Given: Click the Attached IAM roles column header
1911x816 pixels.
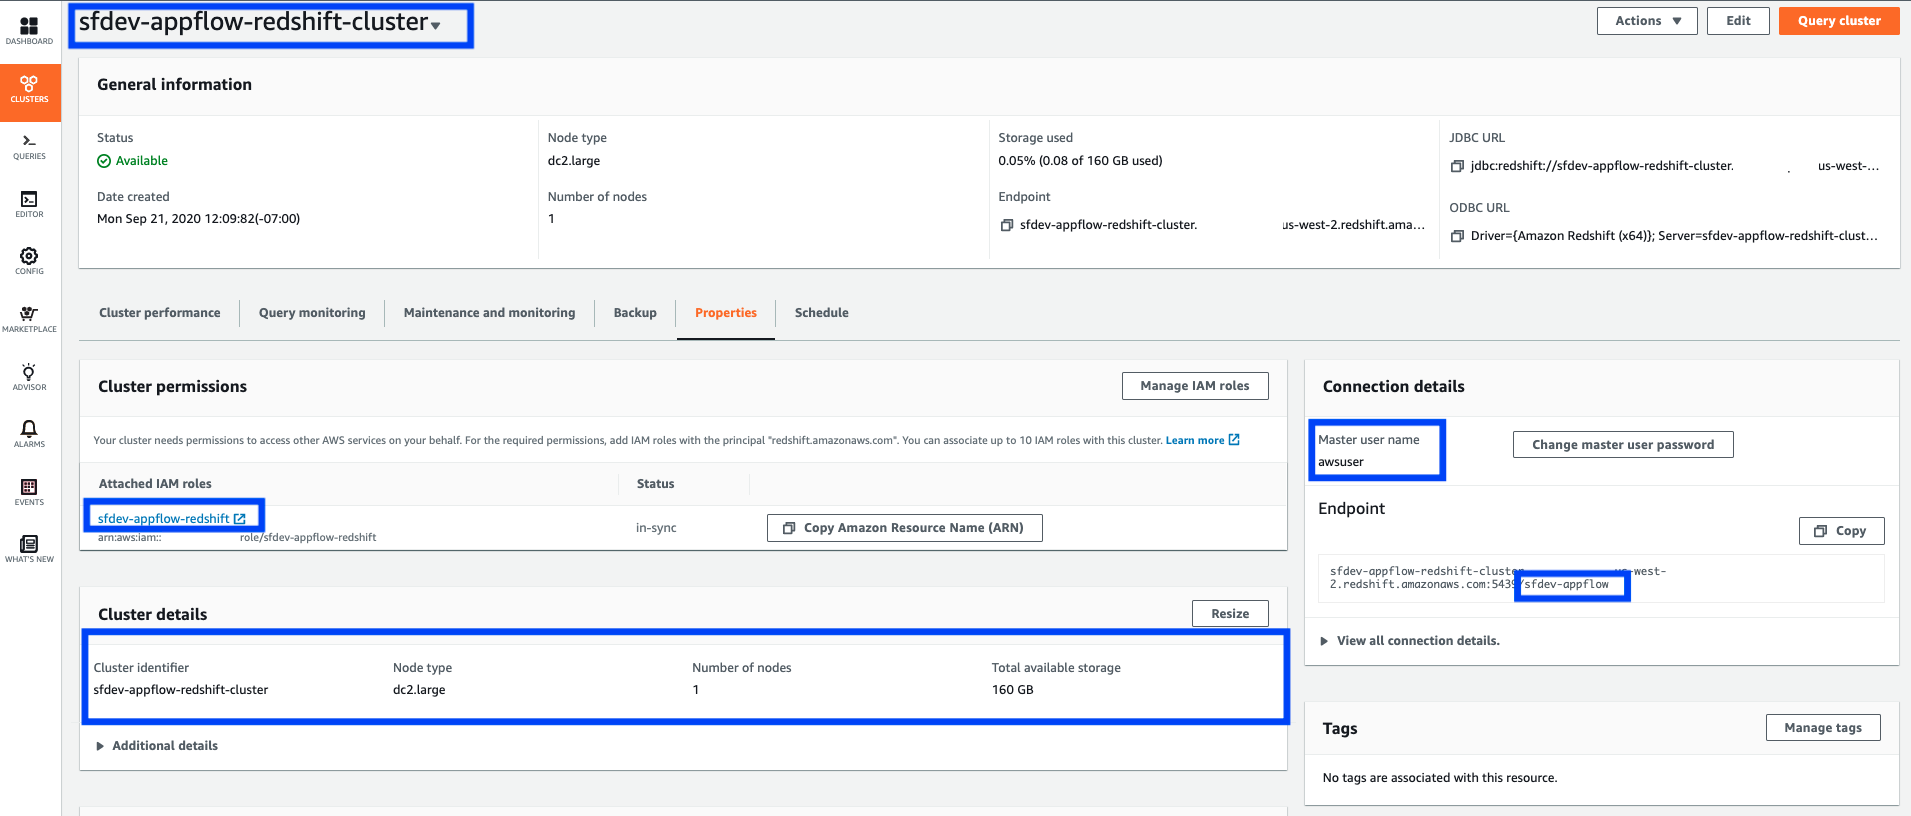Looking at the screenshot, I should 155,484.
